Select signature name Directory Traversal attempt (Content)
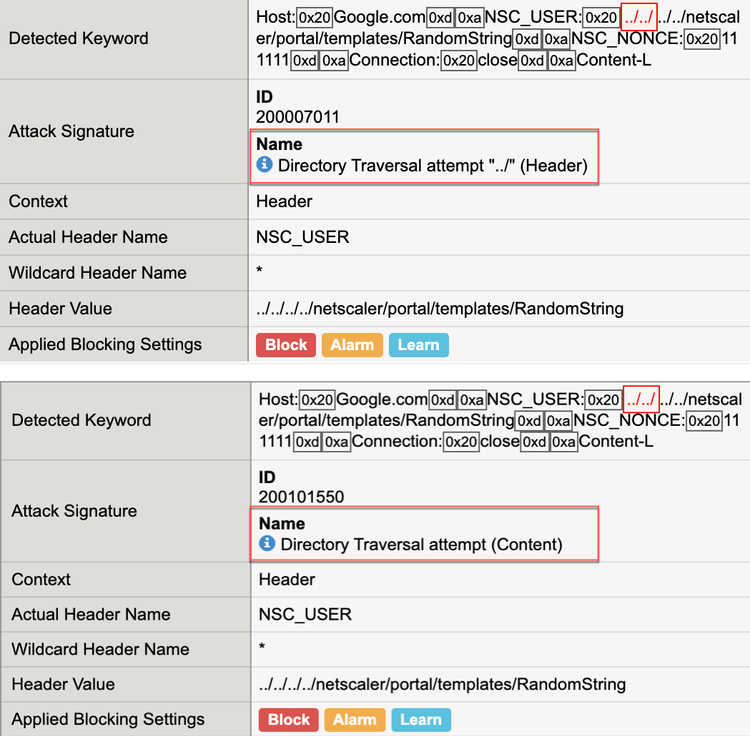Image resolution: width=750 pixels, height=736 pixels. point(421,545)
